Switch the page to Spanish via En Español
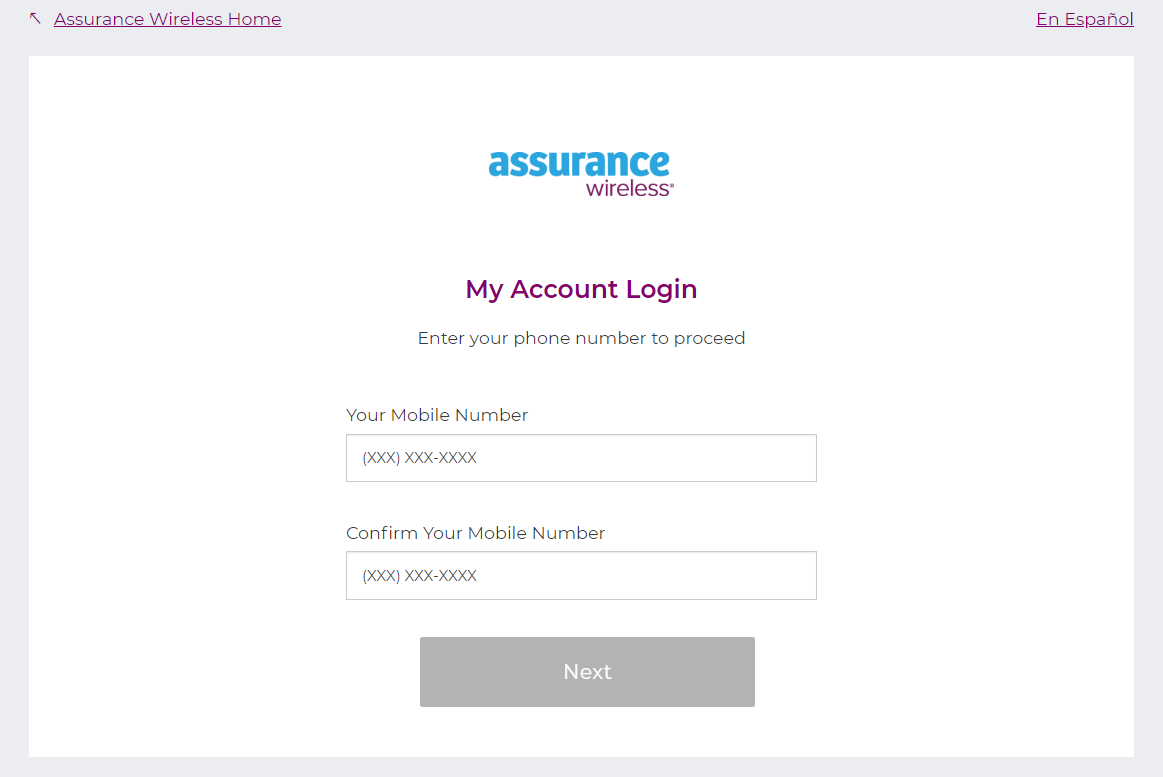The image size is (1163, 777). [x=1085, y=18]
